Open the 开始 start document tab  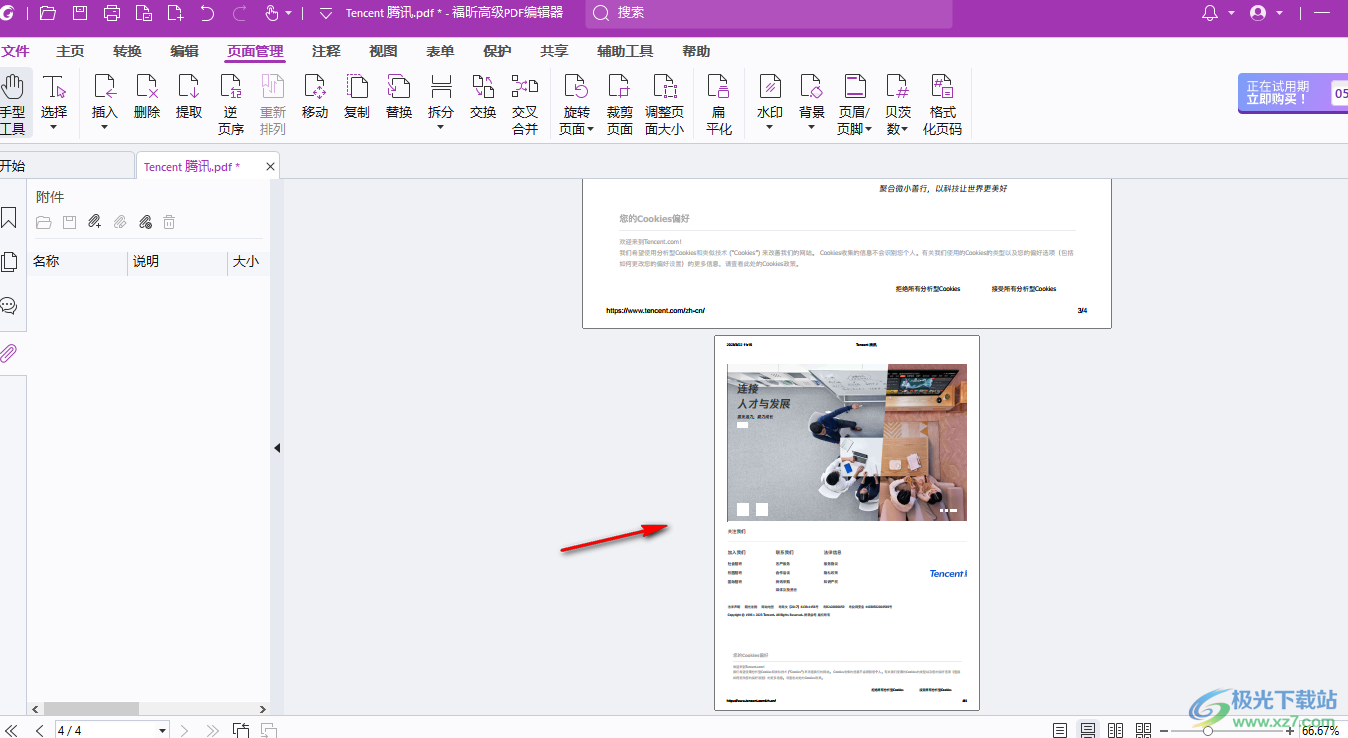click(65, 166)
